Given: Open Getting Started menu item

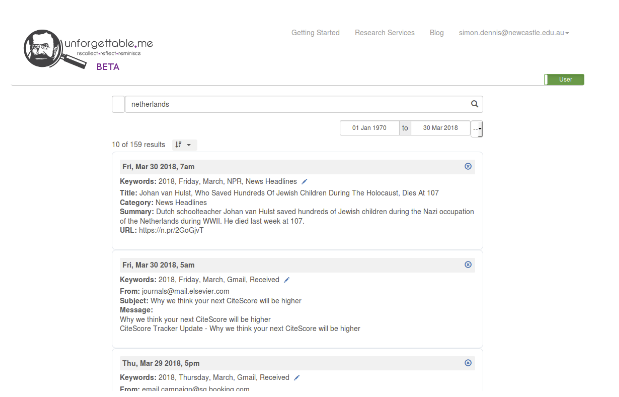Looking at the screenshot, I should click(315, 33).
